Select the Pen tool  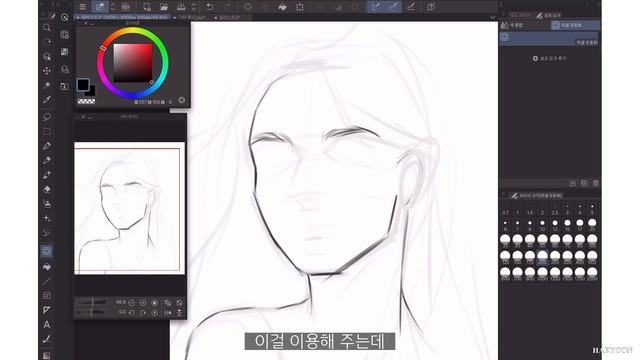[47, 146]
